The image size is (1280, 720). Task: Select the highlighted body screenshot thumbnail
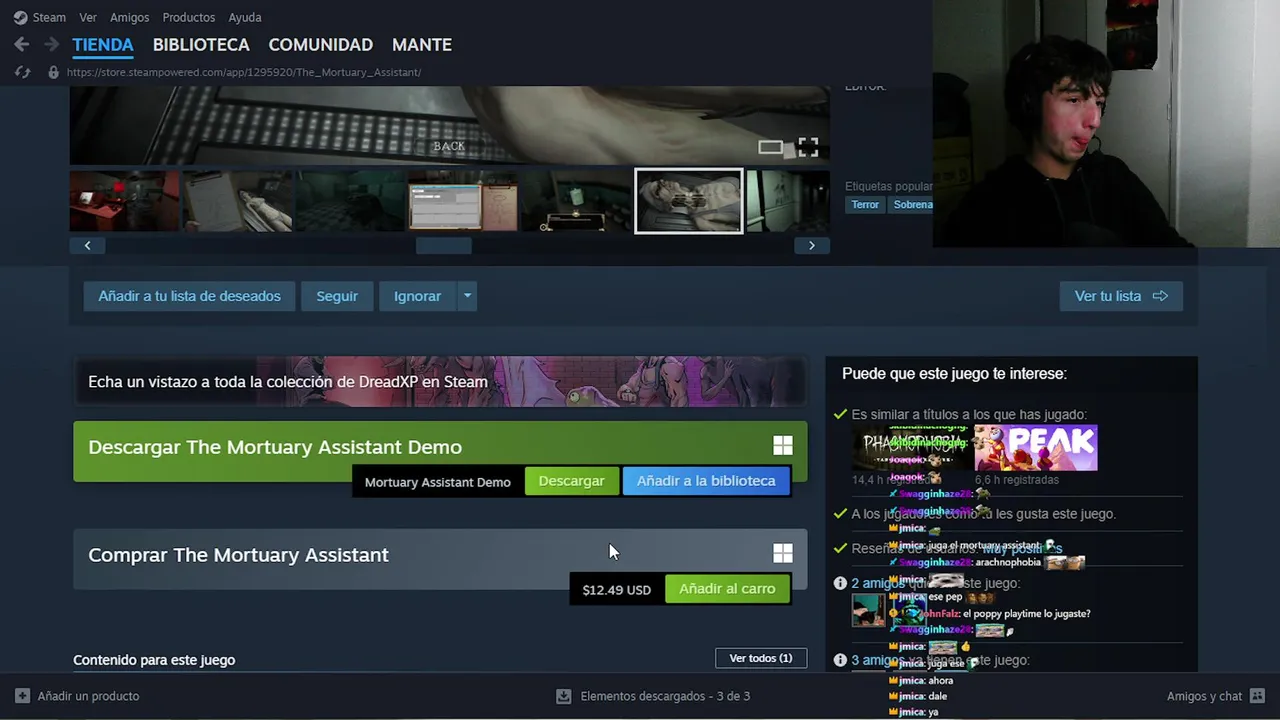pos(689,201)
